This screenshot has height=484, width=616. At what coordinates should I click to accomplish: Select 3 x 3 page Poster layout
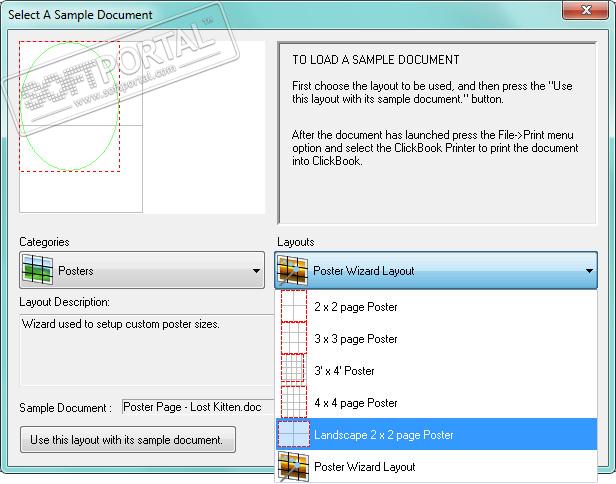pyautogui.click(x=436, y=338)
